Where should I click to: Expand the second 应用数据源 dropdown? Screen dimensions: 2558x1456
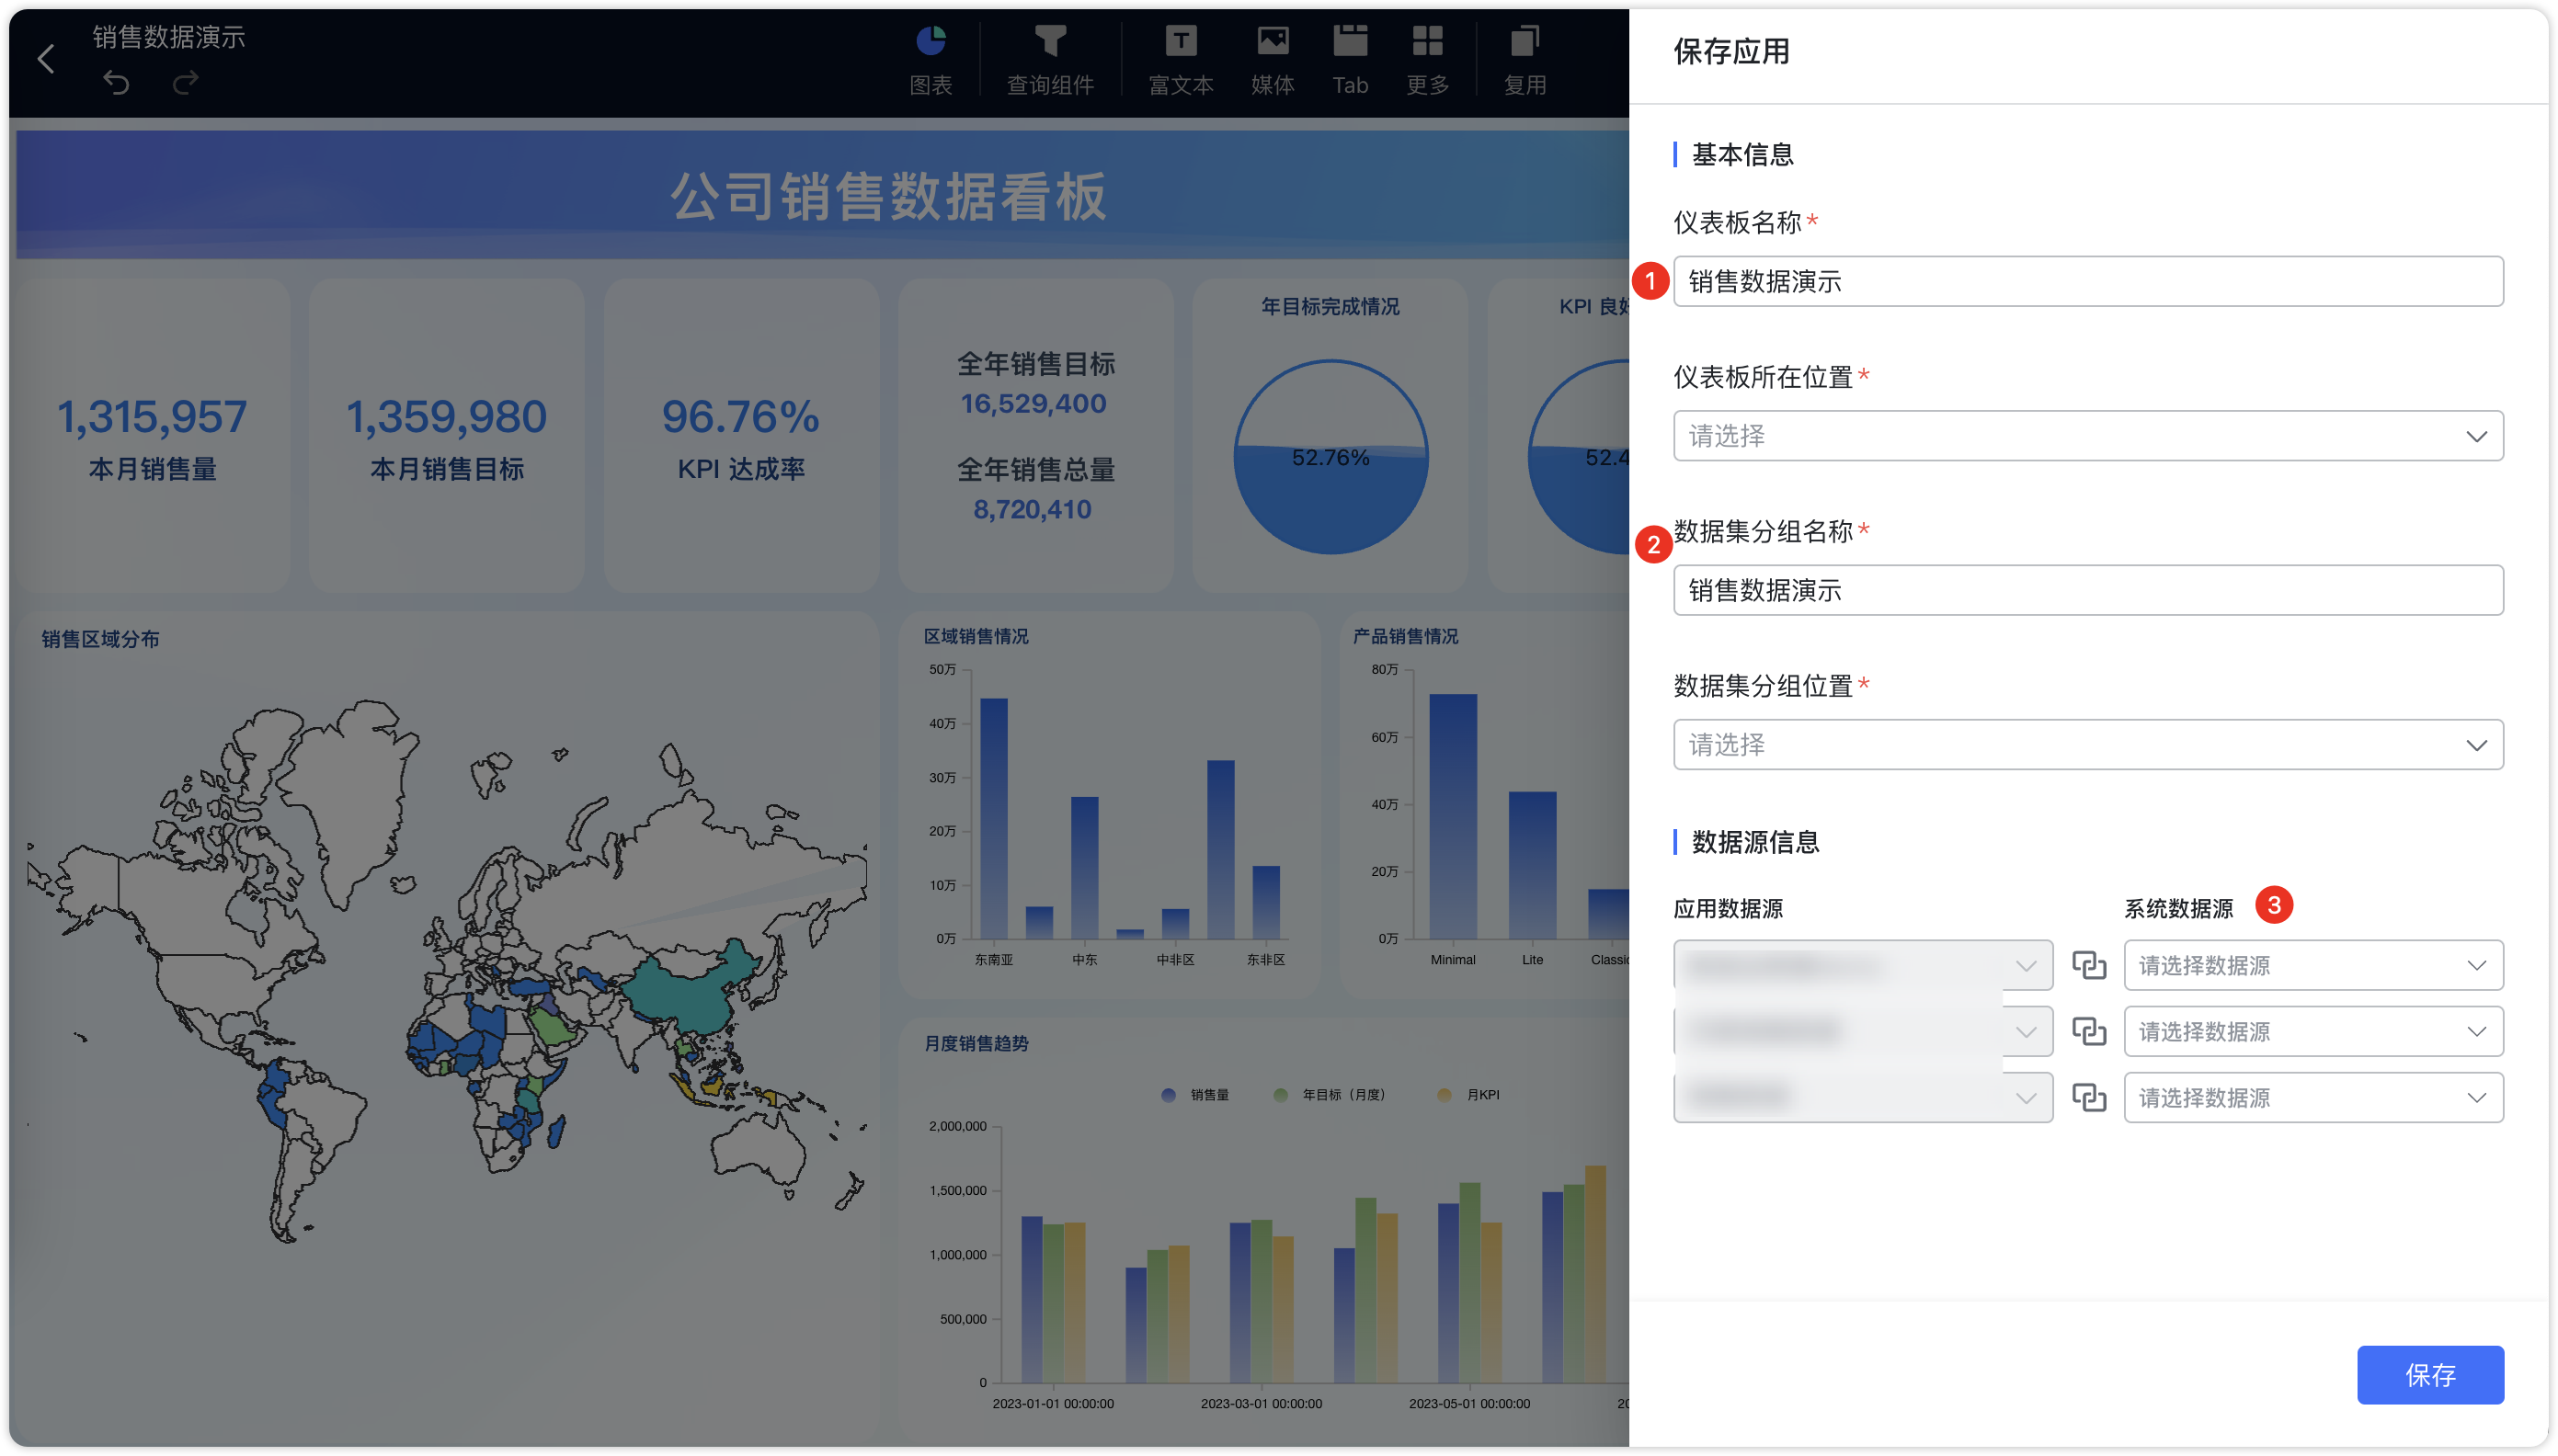1862,1031
